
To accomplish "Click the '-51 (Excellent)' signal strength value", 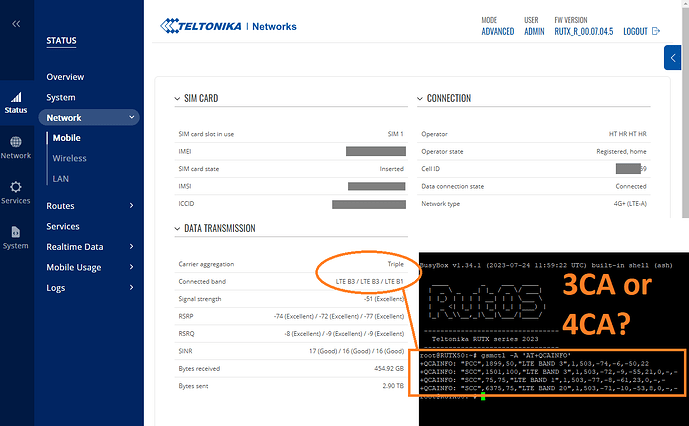I will (384, 299).
